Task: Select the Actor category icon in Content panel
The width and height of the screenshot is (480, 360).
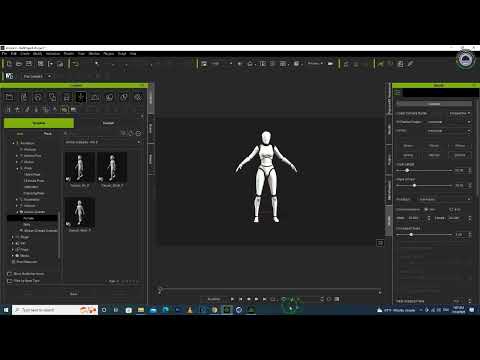Action: click(x=24, y=97)
